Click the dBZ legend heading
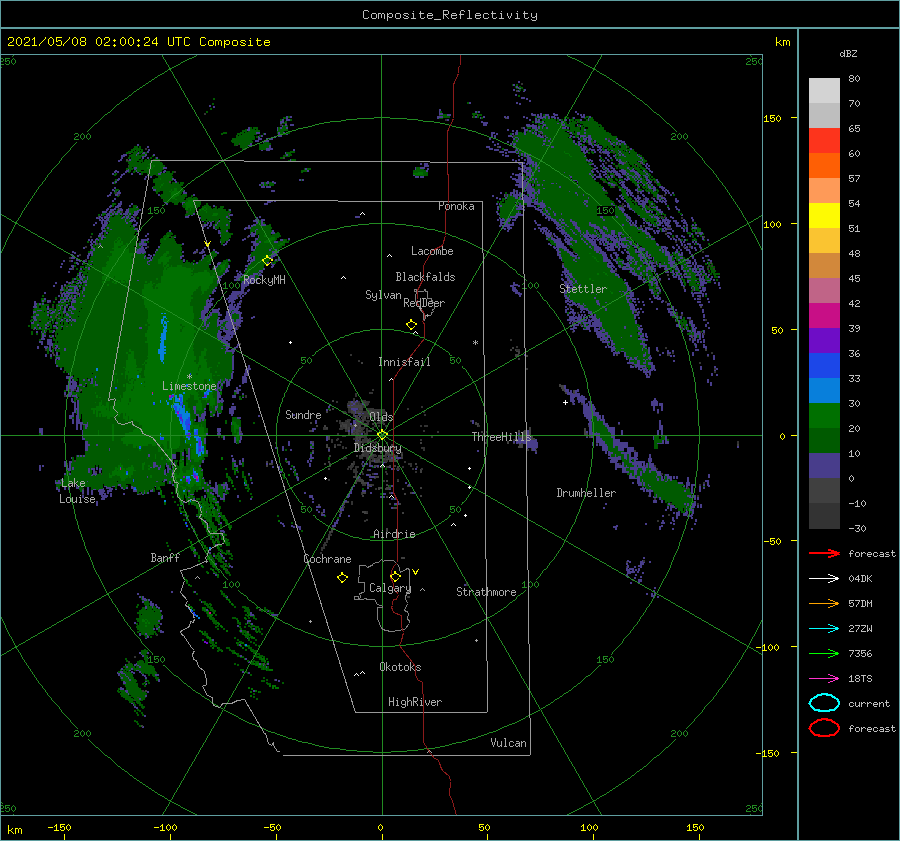900x841 pixels. pos(848,53)
